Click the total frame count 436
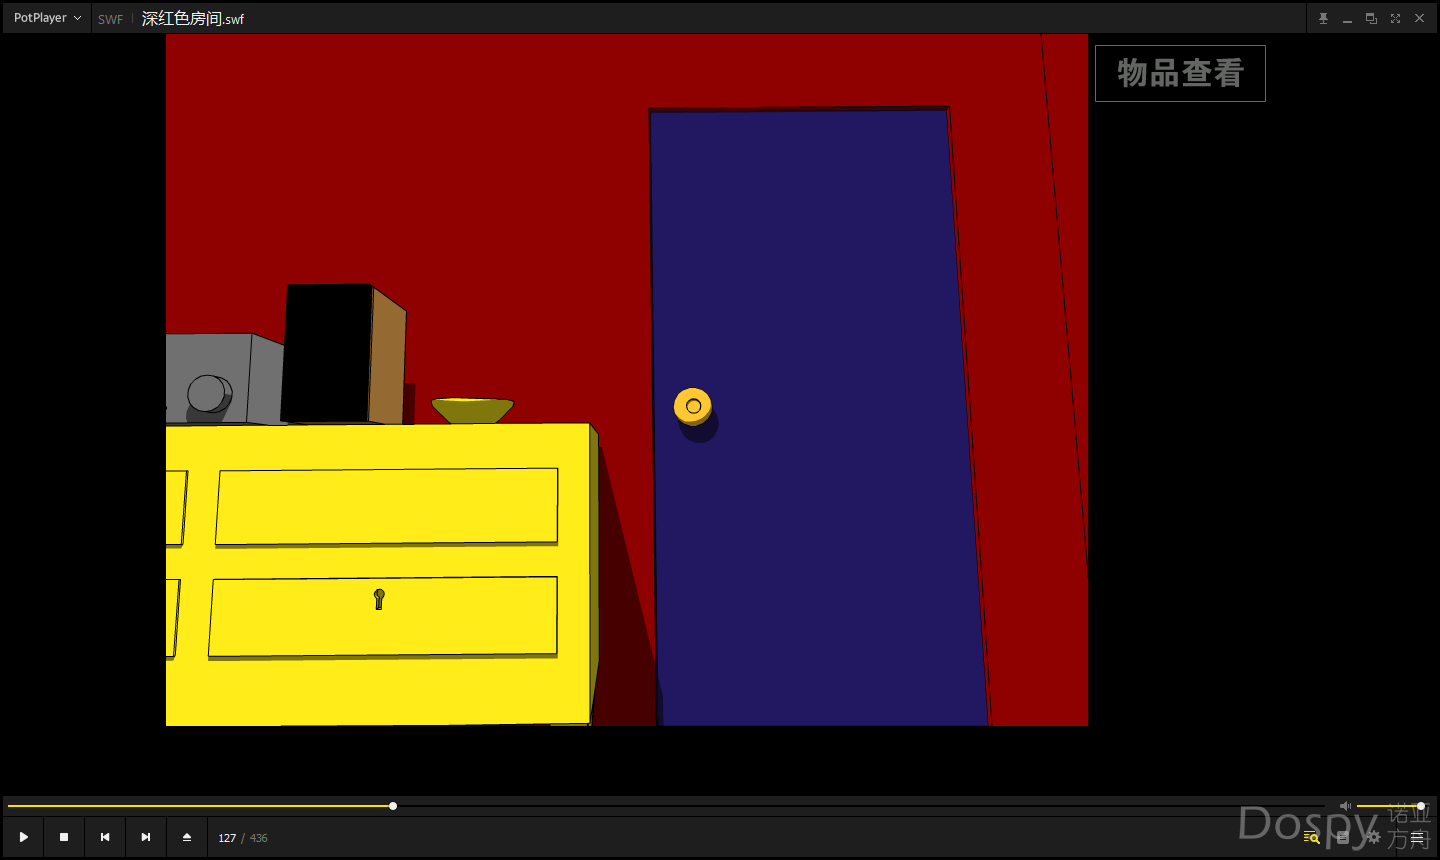The width and height of the screenshot is (1440, 860). click(259, 838)
